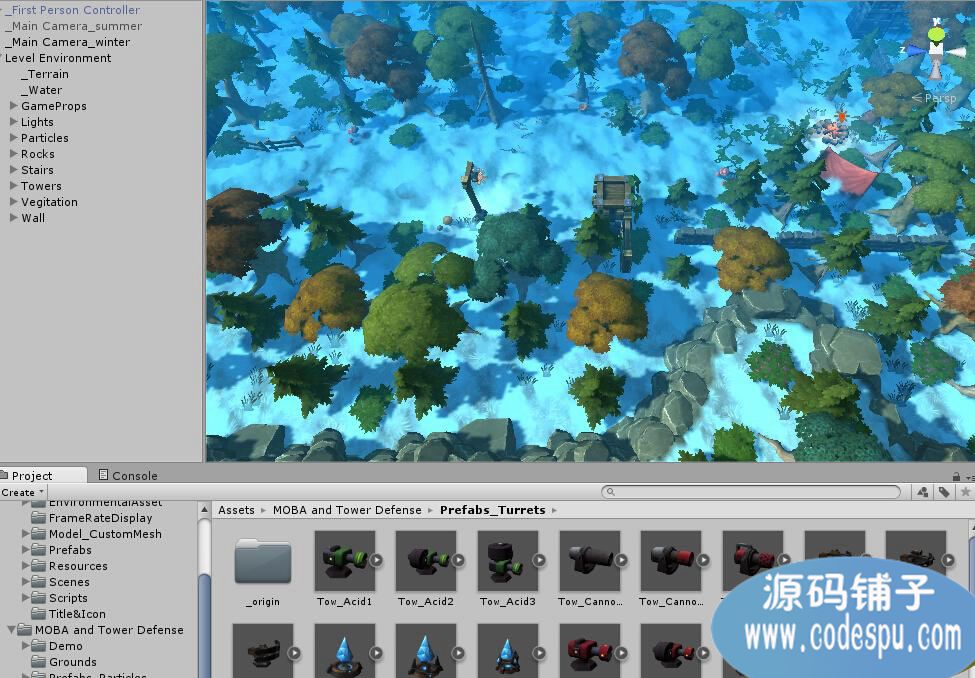Viewport: 975px width, 678px height.
Task: Expand the Stairs hierarchy node arrow
Action: (14, 170)
